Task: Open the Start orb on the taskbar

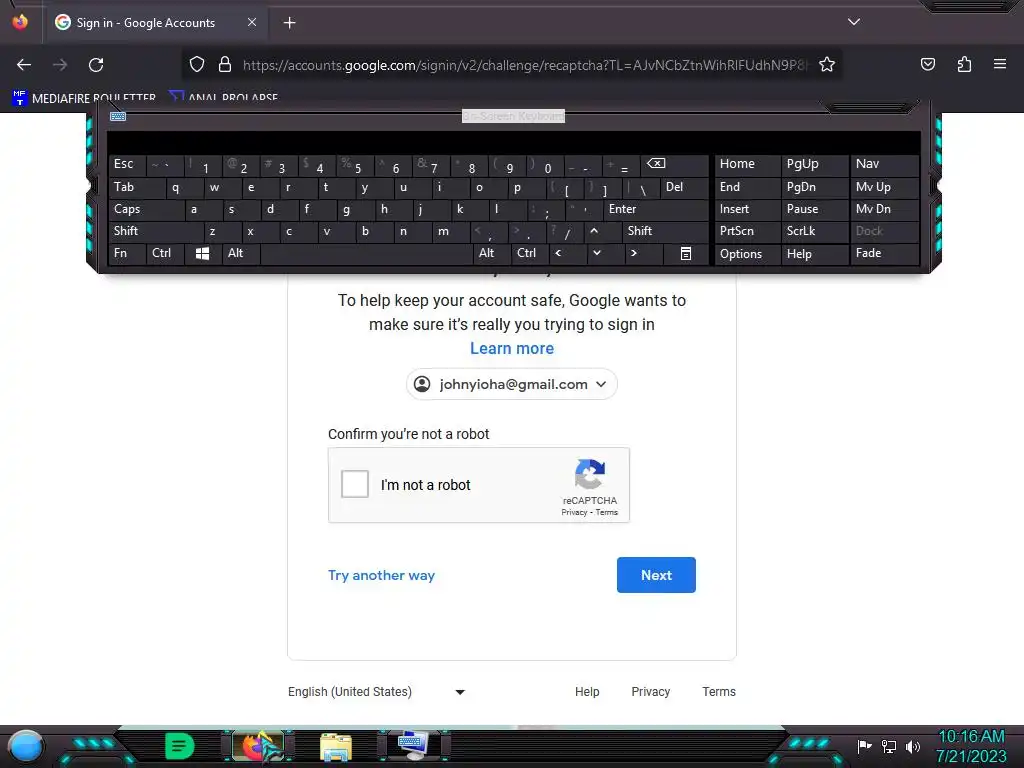Action: coord(26,746)
